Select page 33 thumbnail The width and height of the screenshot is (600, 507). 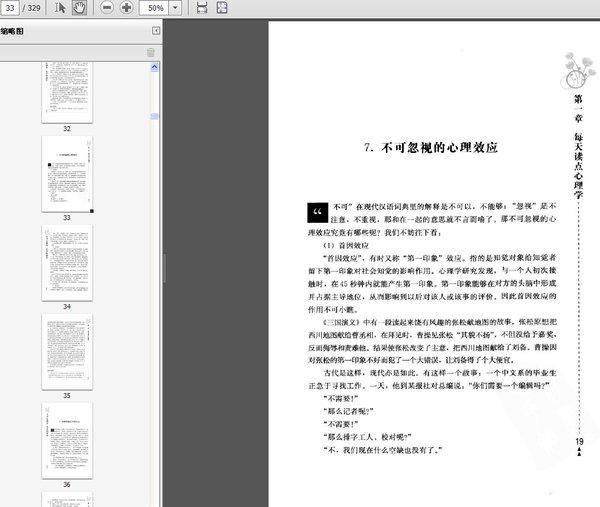coord(67,174)
